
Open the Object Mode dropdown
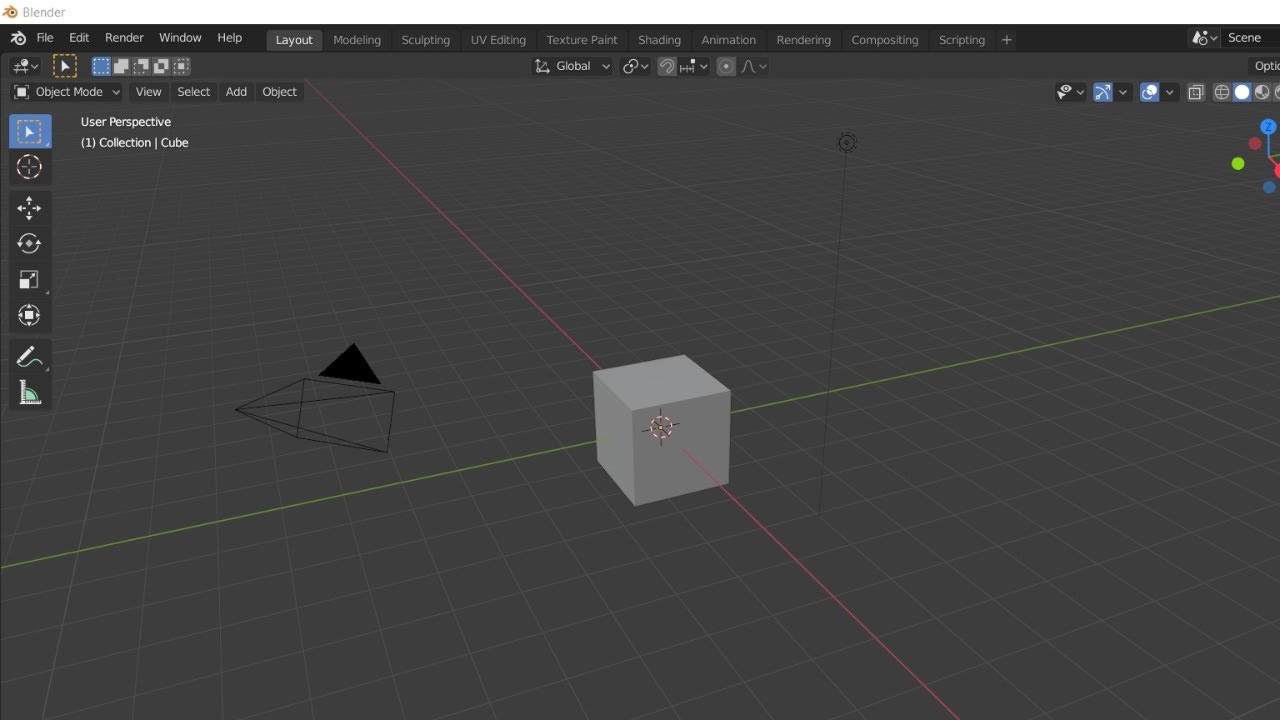coord(66,92)
